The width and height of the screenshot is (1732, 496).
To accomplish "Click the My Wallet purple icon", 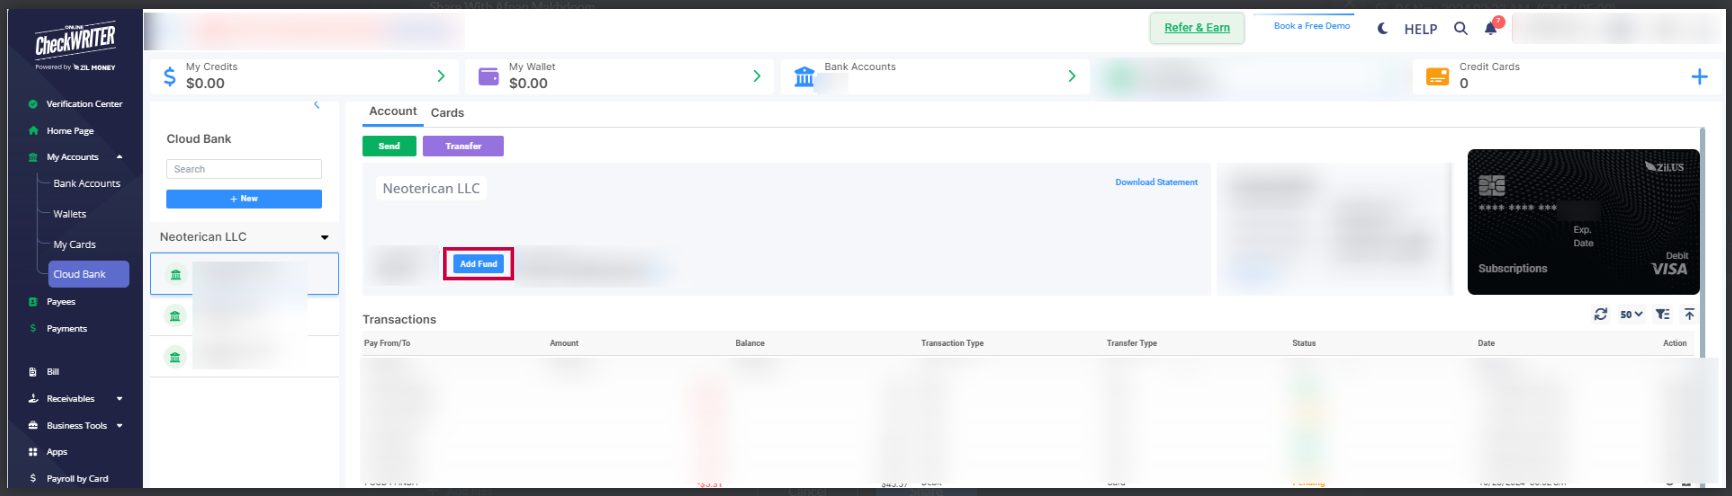I will point(489,76).
